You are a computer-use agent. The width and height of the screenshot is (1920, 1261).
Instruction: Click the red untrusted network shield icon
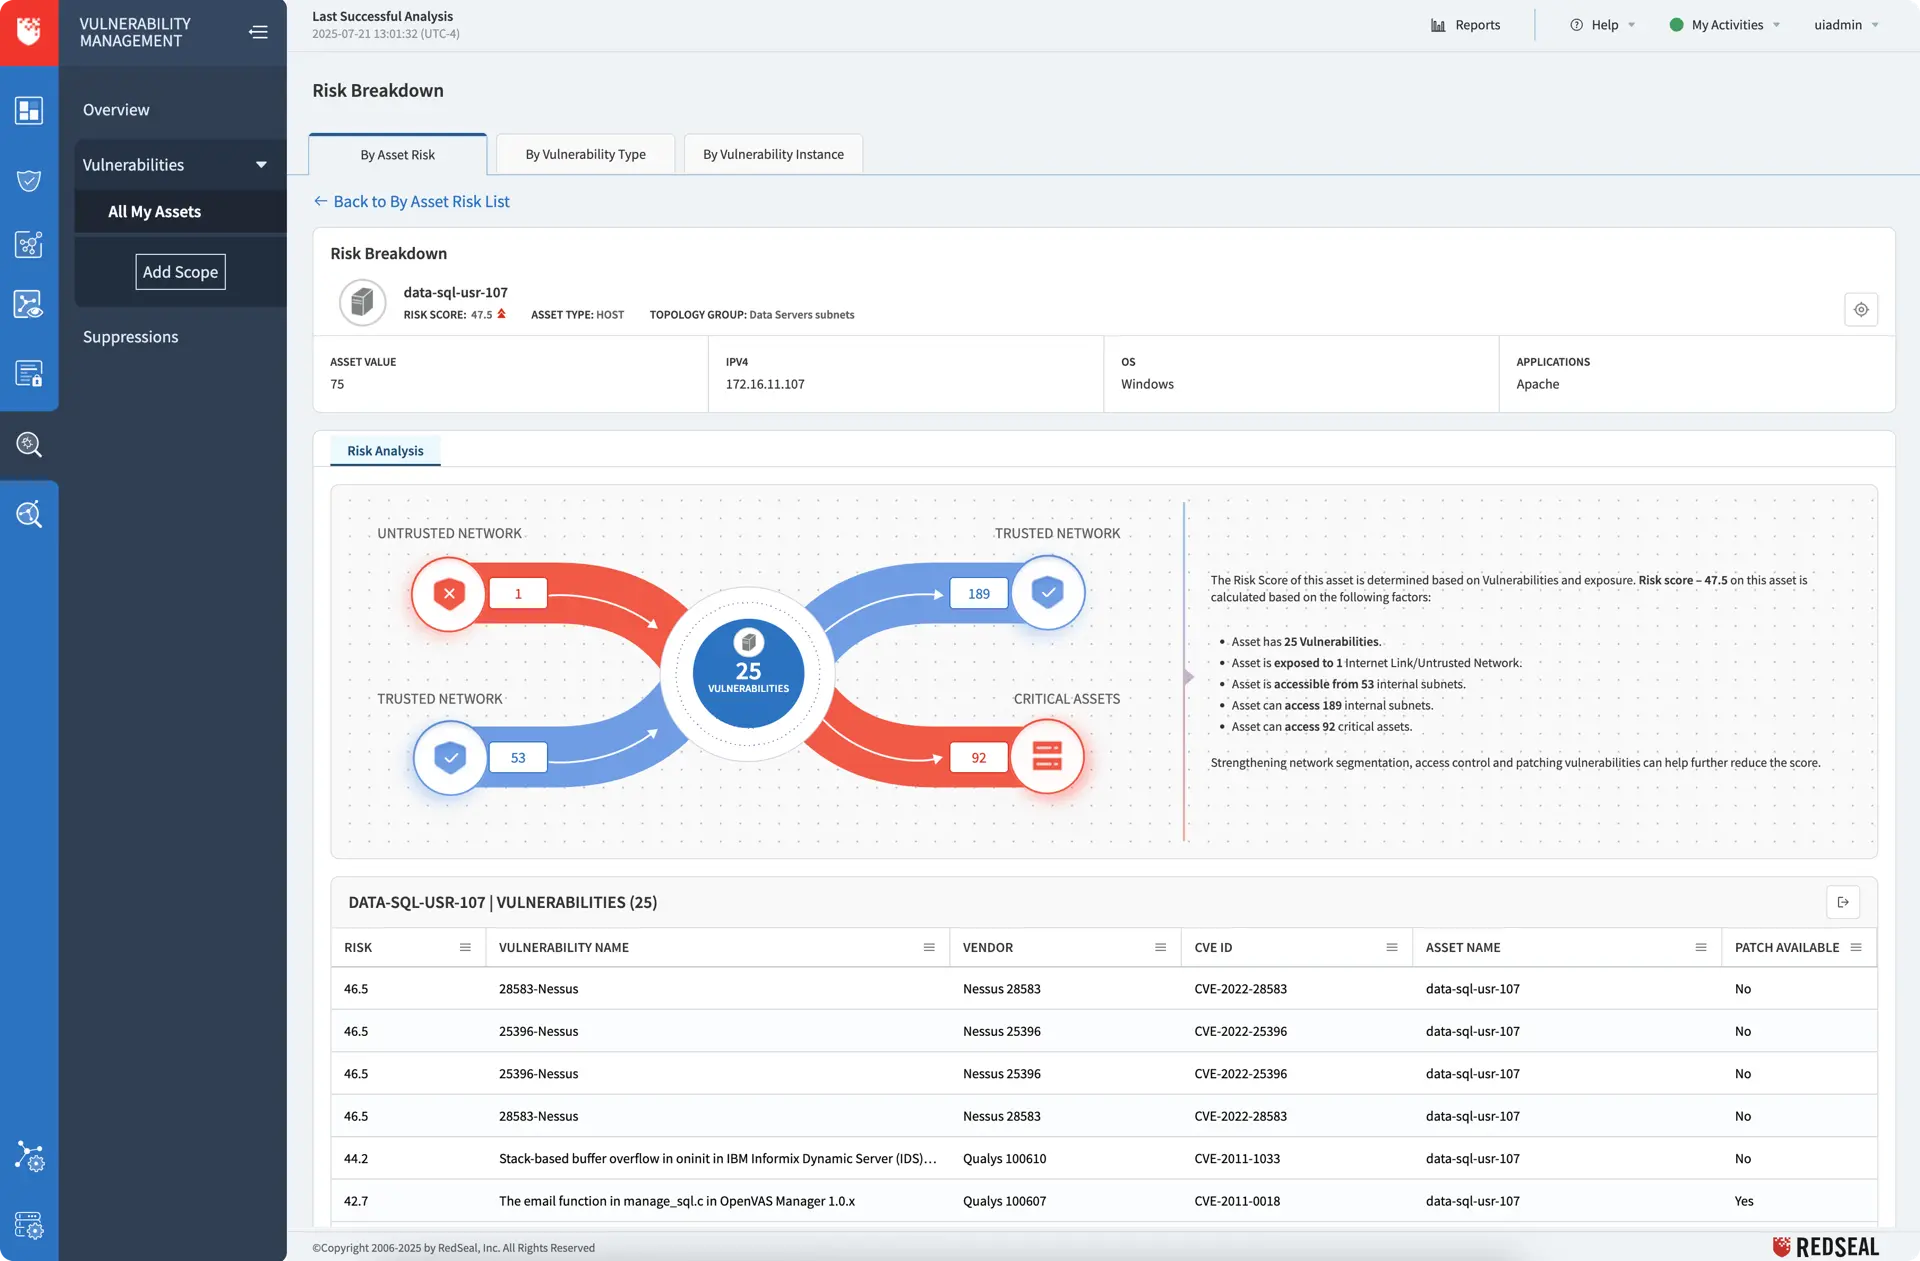tap(449, 594)
